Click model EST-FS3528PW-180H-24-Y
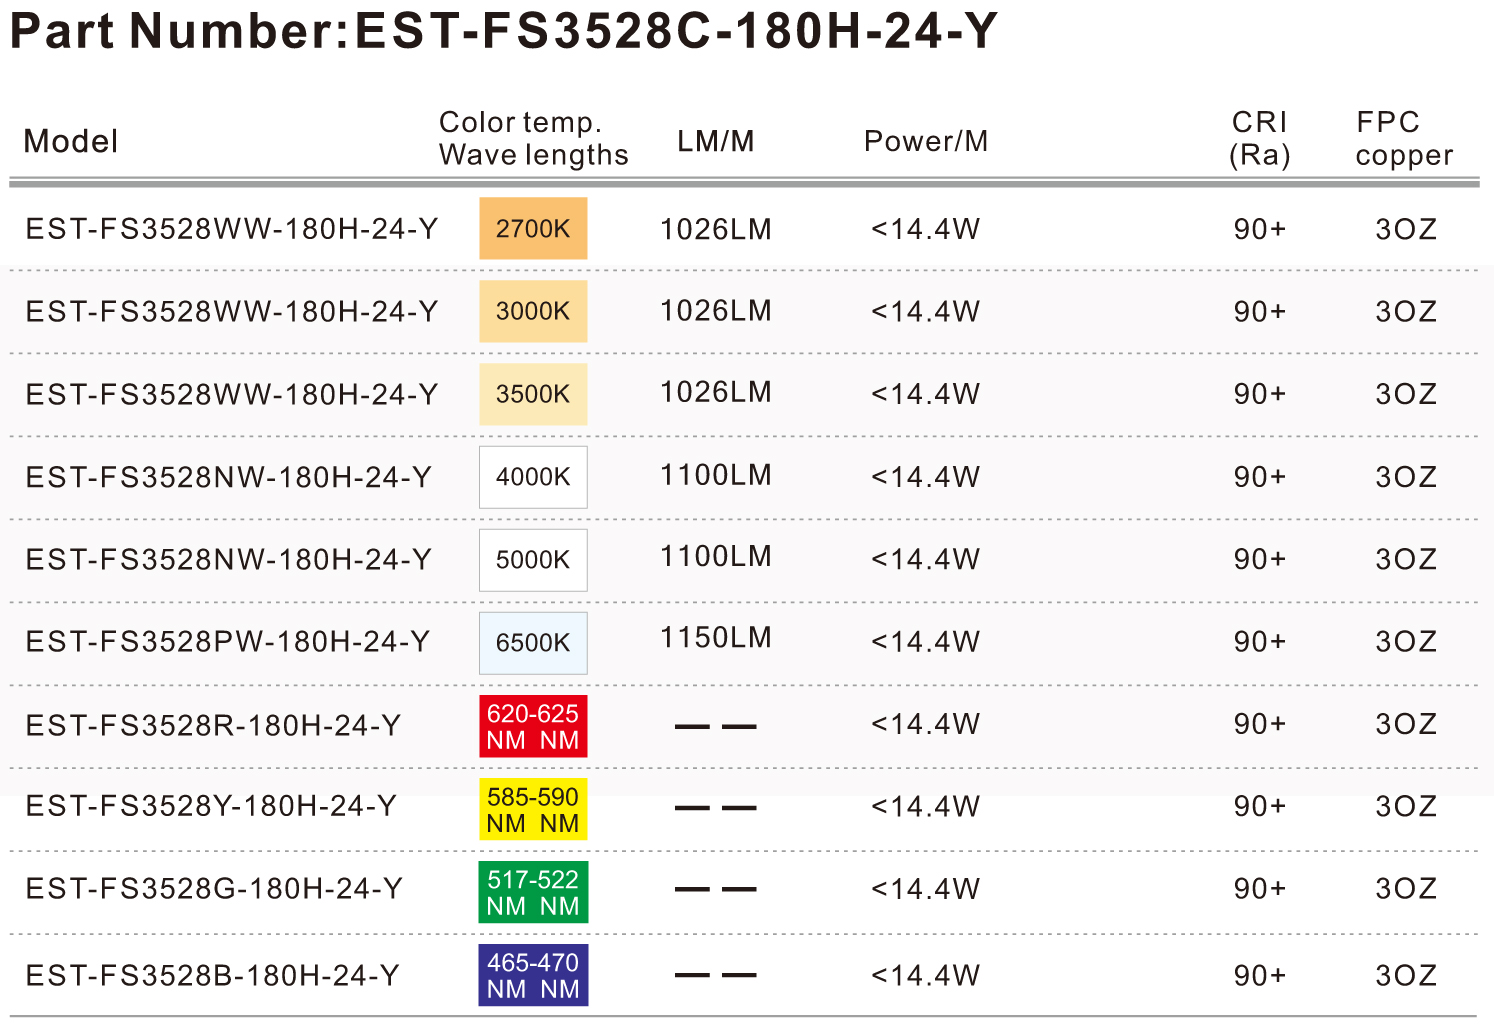The width and height of the screenshot is (1494, 1026). pos(228,642)
